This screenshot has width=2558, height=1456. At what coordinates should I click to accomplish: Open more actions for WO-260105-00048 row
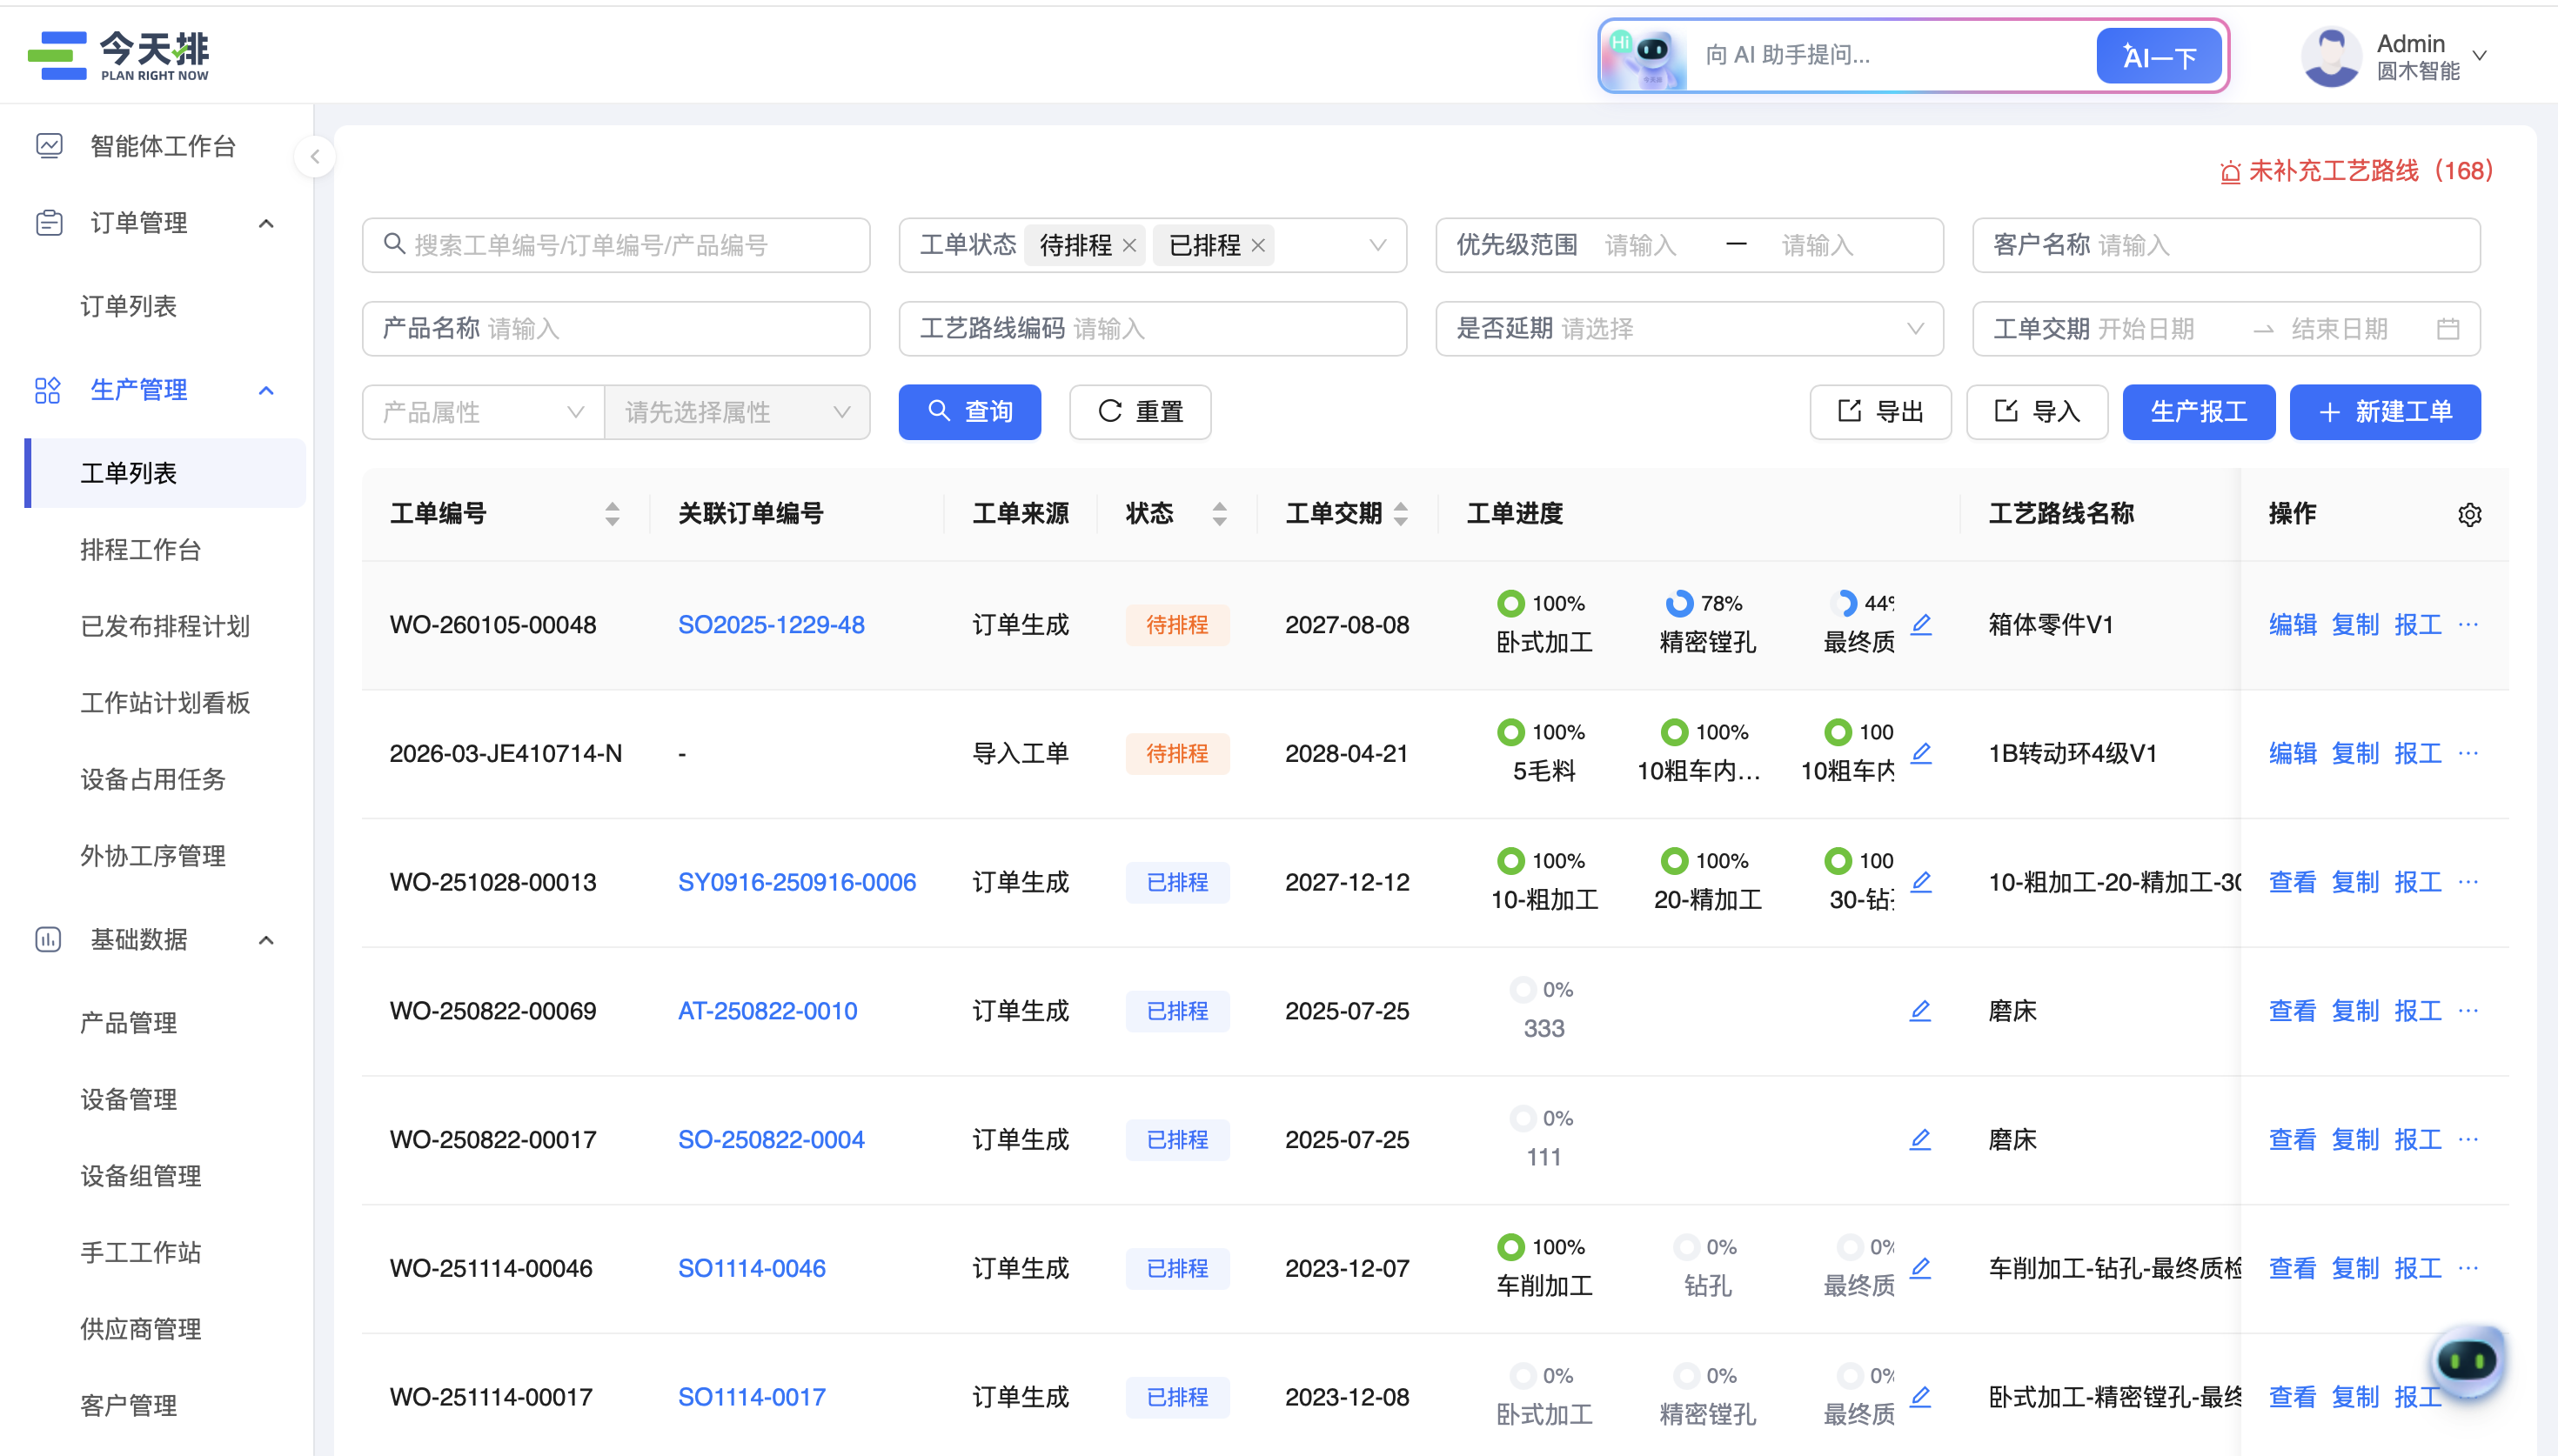[x=2468, y=625]
